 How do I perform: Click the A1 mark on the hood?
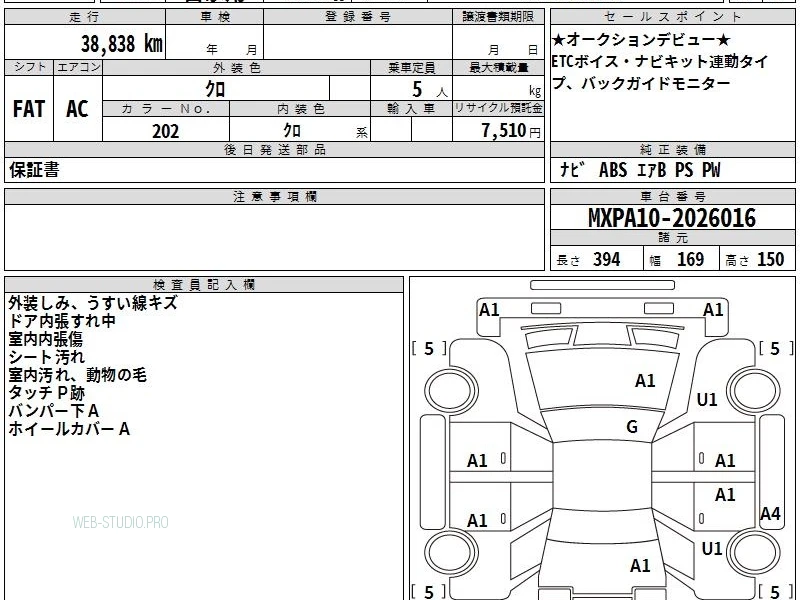645,381
